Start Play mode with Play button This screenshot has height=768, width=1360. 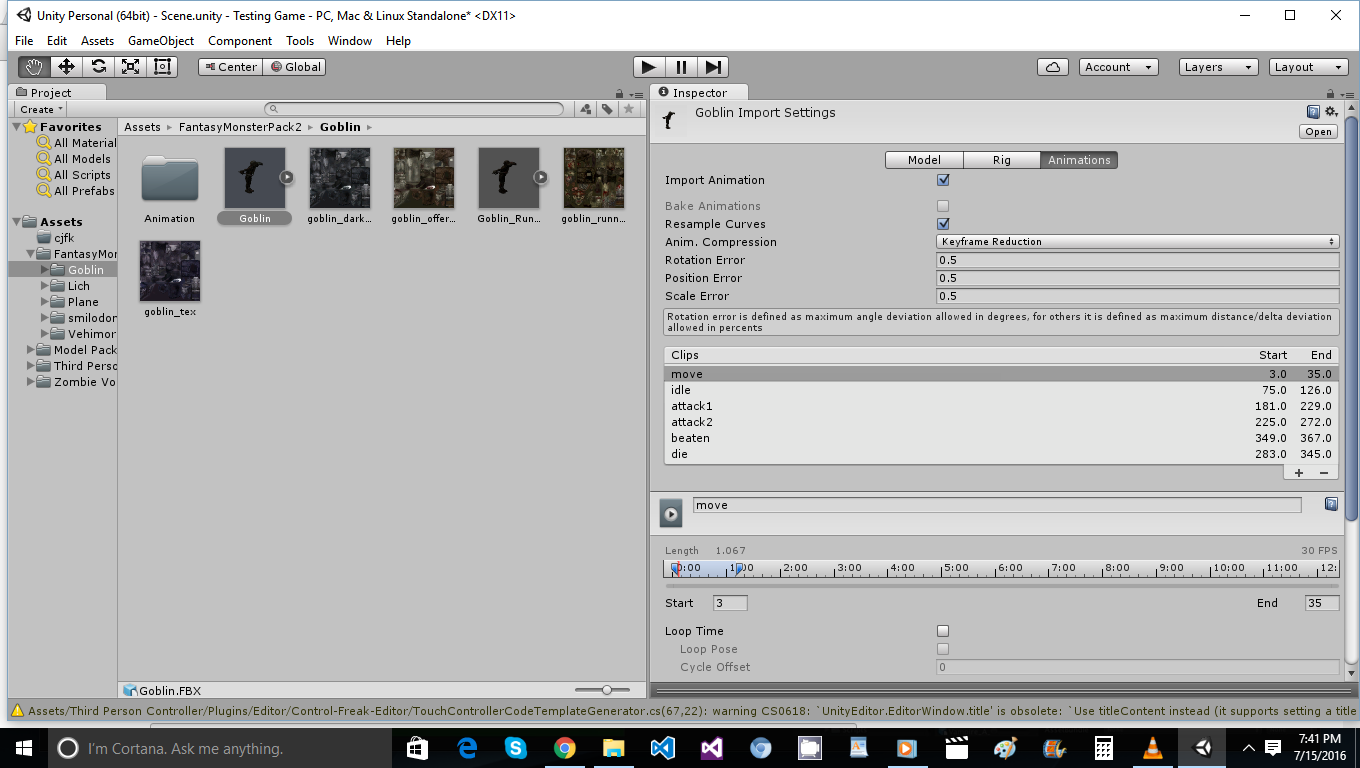[x=649, y=67]
